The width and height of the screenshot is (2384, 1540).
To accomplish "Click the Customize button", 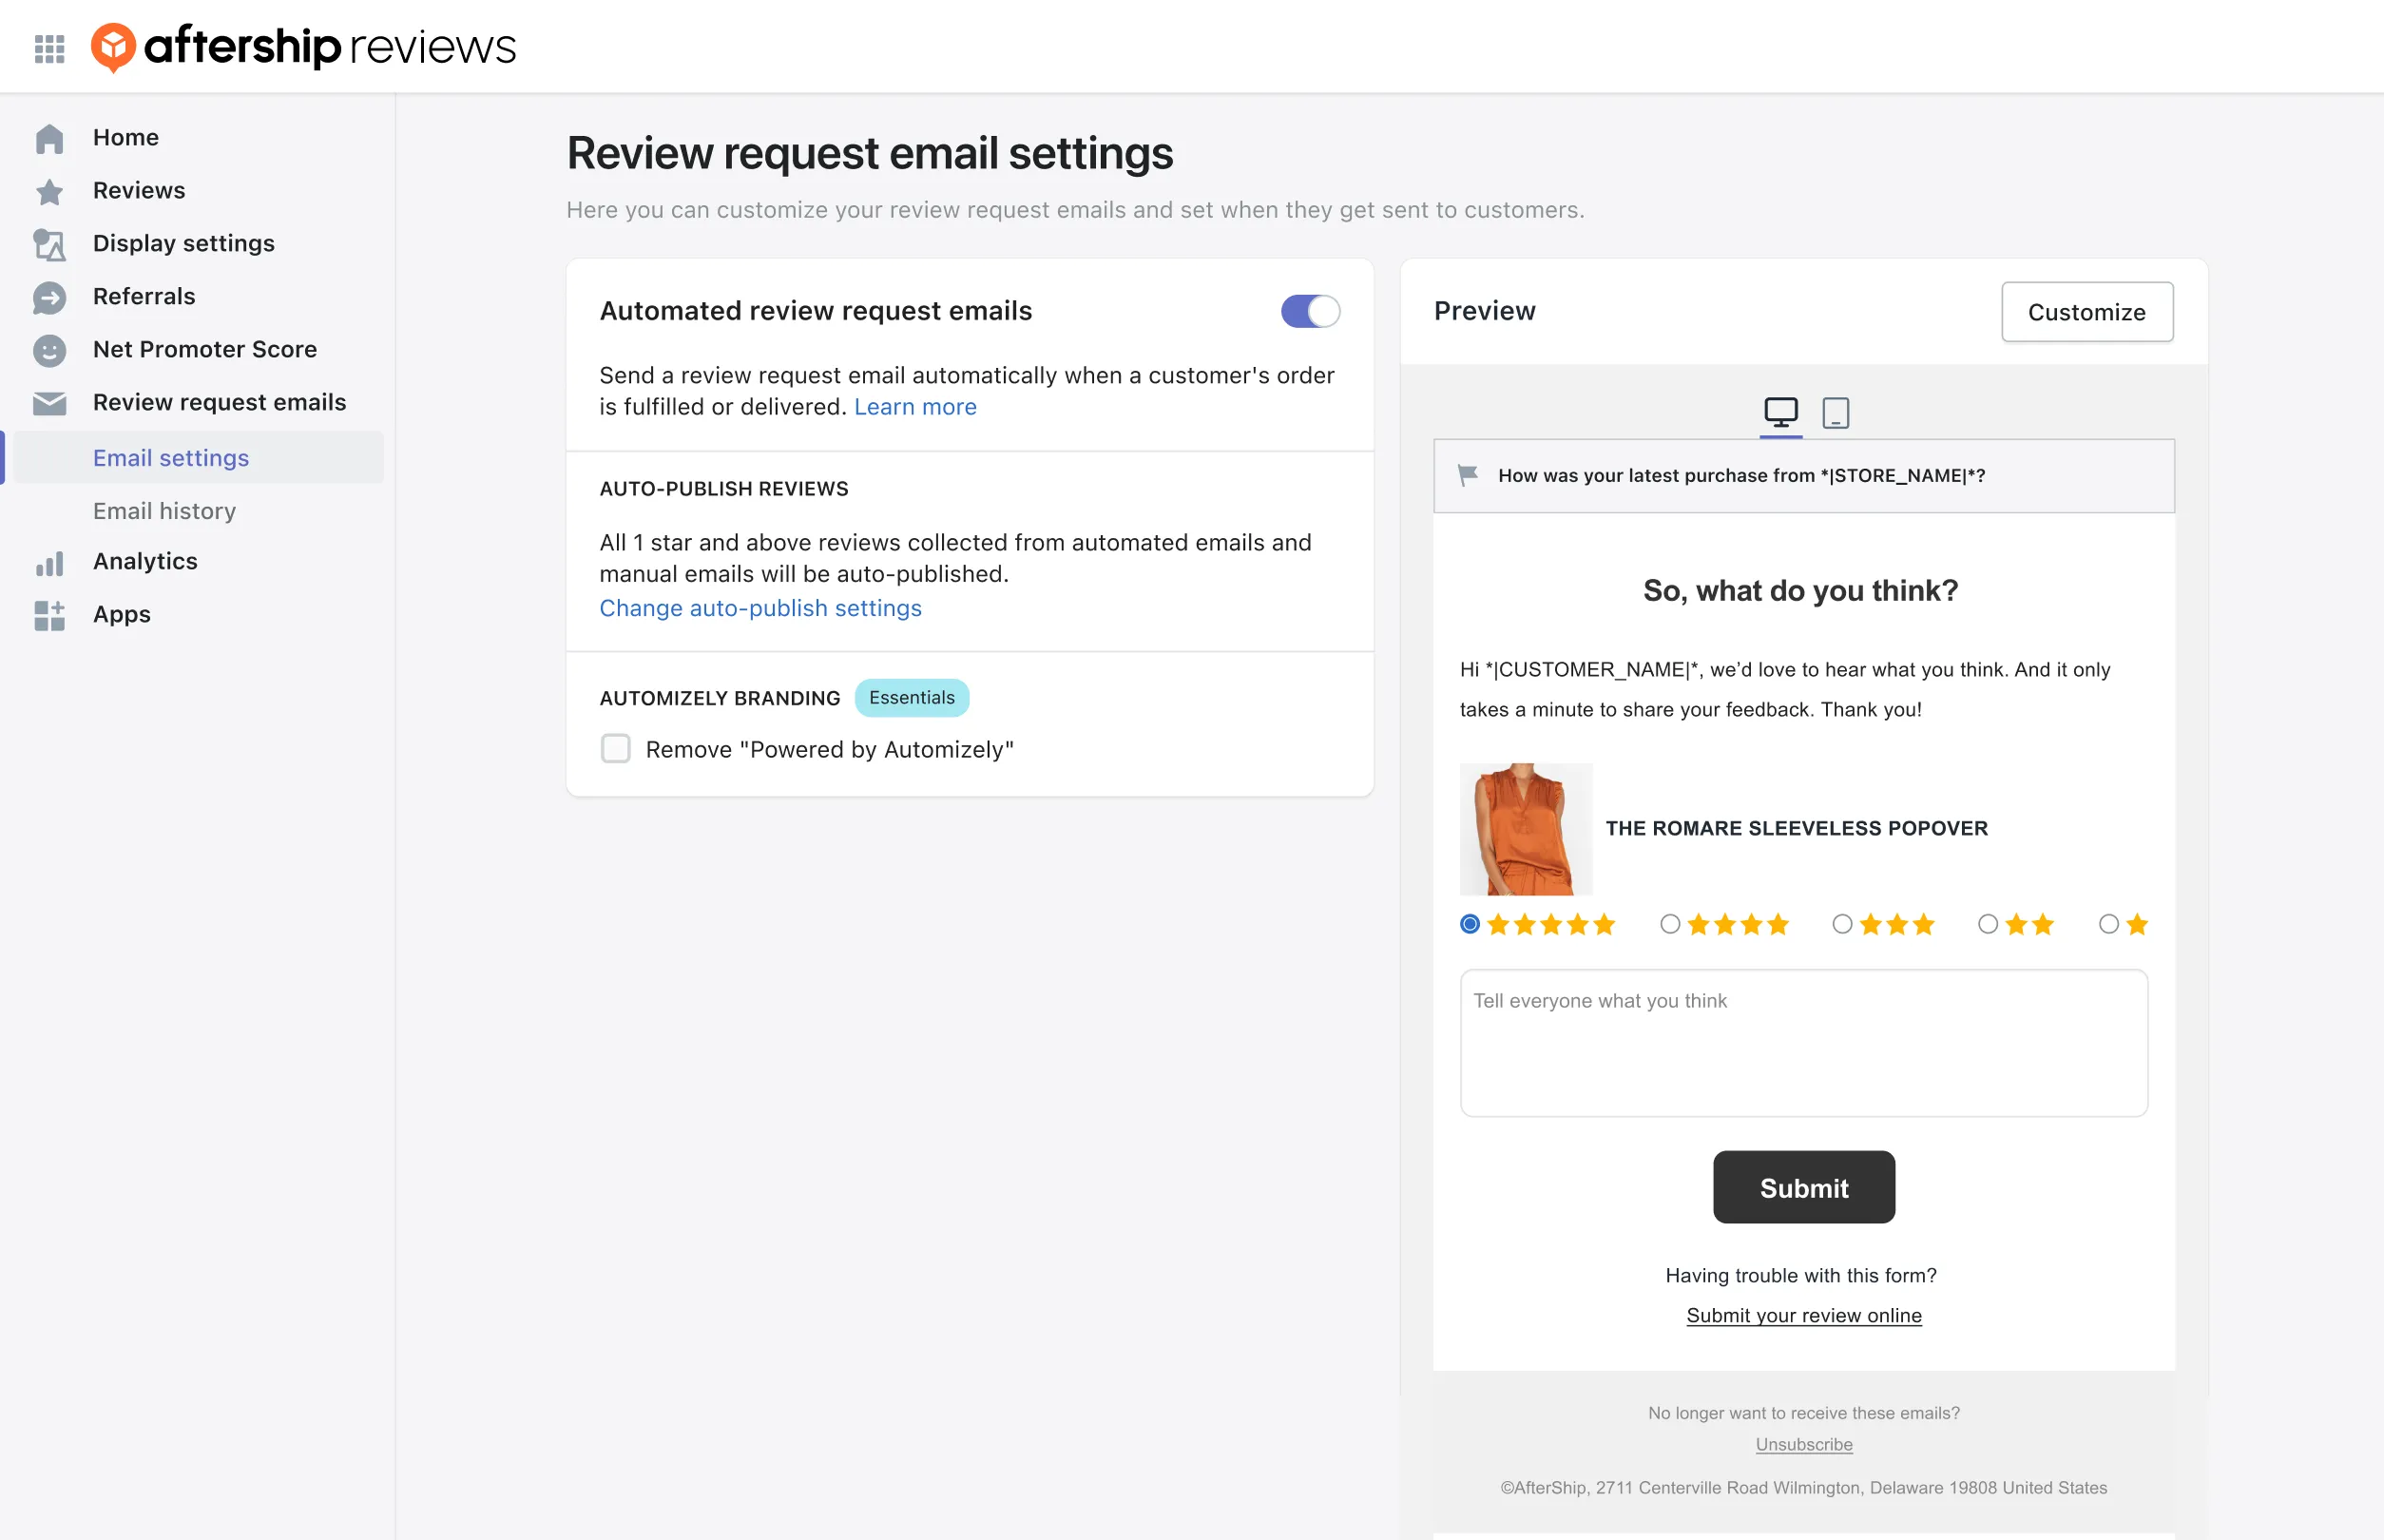I will (2086, 312).
